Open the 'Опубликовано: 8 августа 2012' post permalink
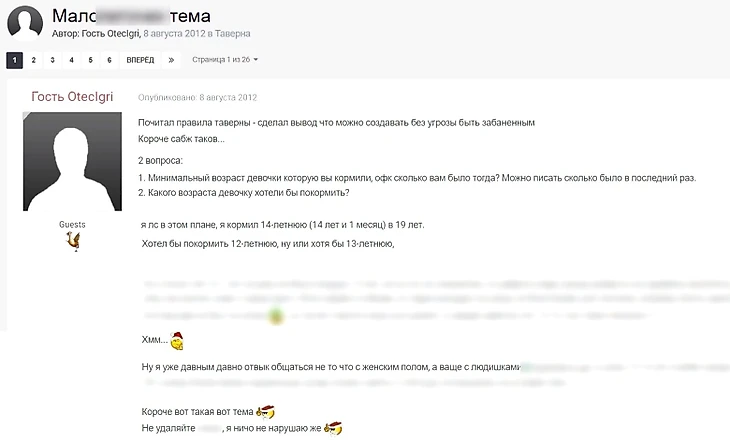The height and width of the screenshot is (440, 730). (x=197, y=97)
